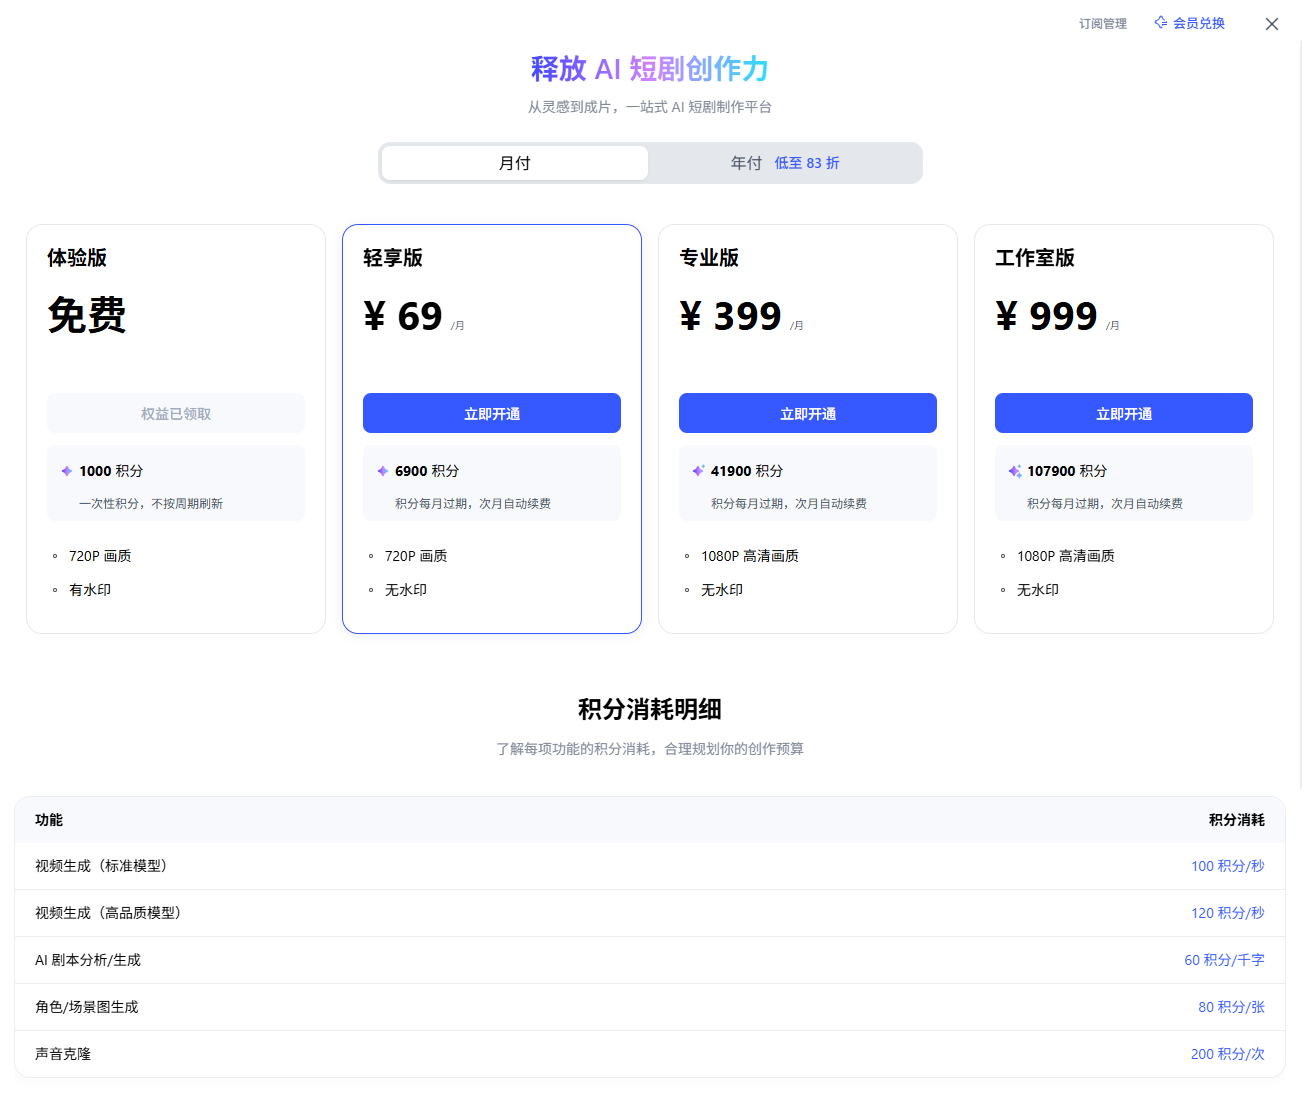
Task: Click 立即开通 for 工作室版 plan
Action: [x=1124, y=413]
